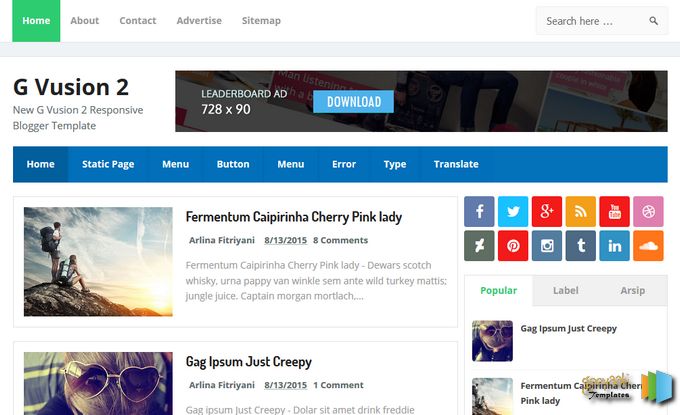The width and height of the screenshot is (680, 415).
Task: Open the RSS feed icon
Action: tap(580, 212)
